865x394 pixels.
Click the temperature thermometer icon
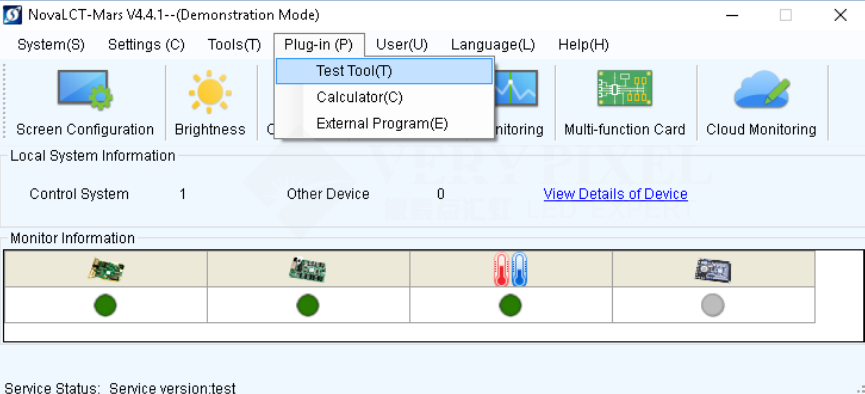click(x=511, y=269)
